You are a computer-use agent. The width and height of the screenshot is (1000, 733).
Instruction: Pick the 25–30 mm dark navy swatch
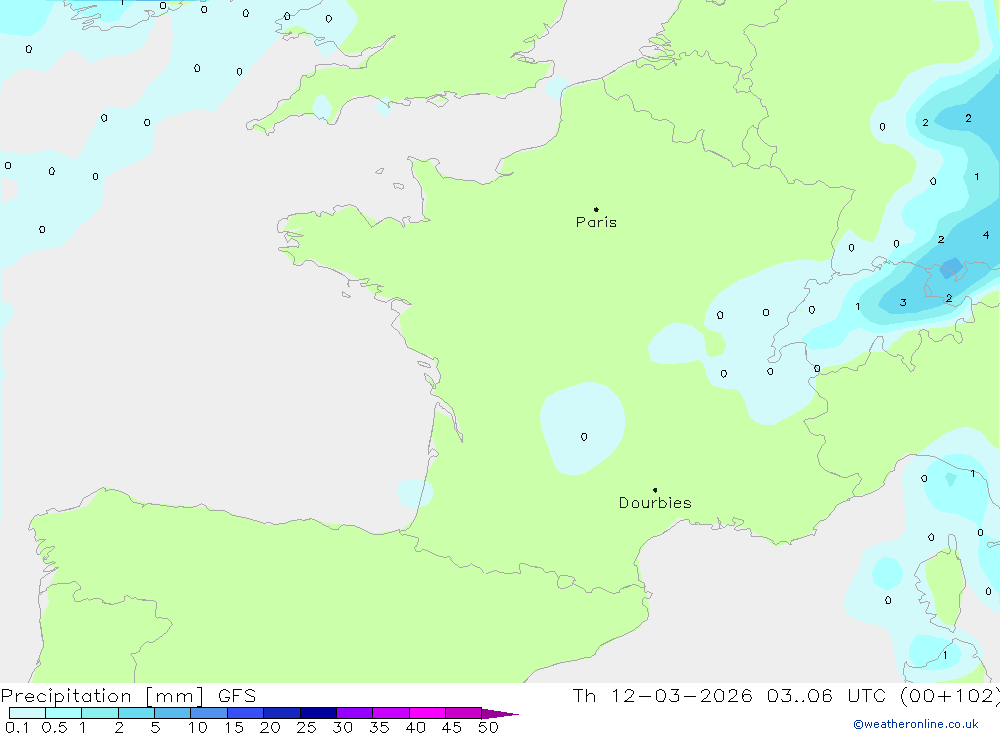[318, 713]
